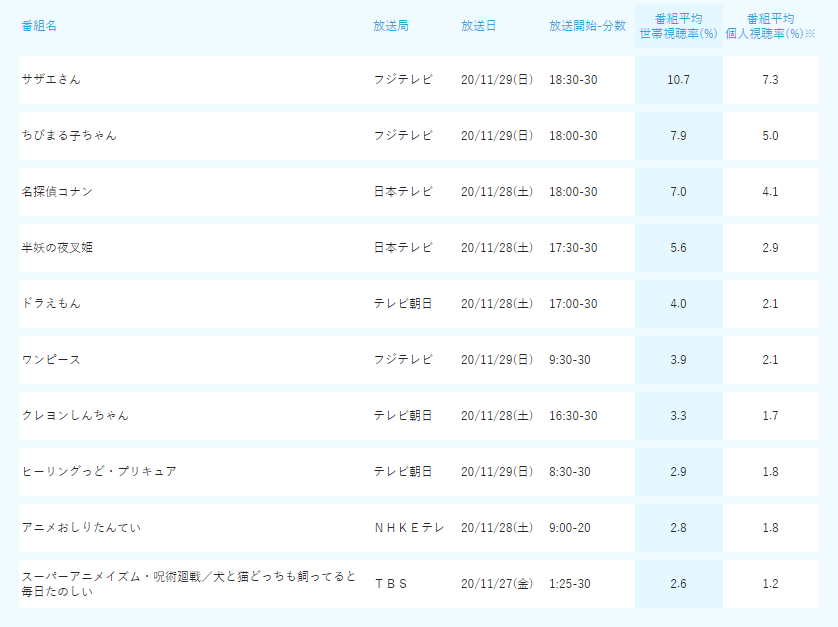Click the 8:30-30 start time cell
838x627 pixels.
click(570, 471)
